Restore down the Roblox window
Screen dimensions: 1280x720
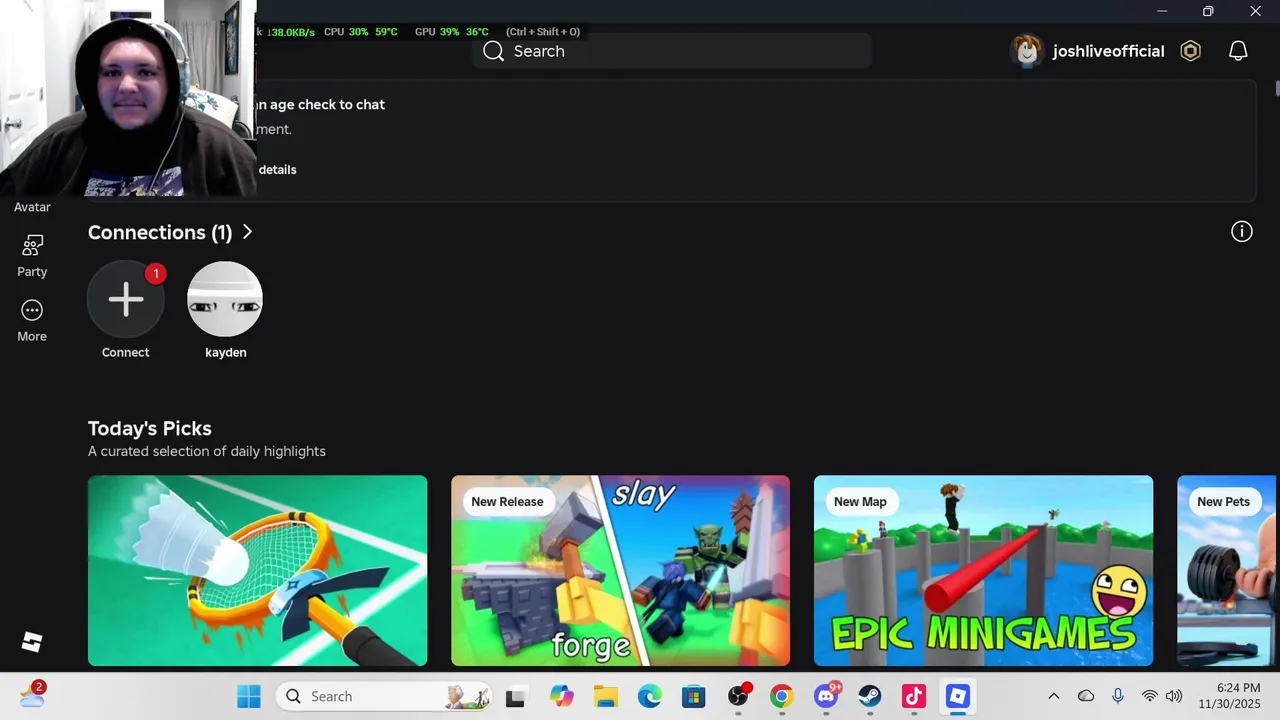[1208, 11]
